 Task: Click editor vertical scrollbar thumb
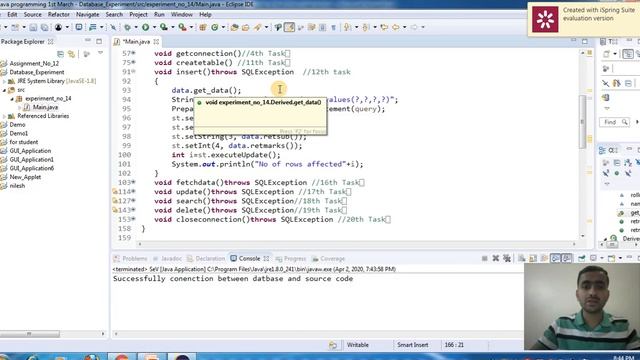coord(582,121)
